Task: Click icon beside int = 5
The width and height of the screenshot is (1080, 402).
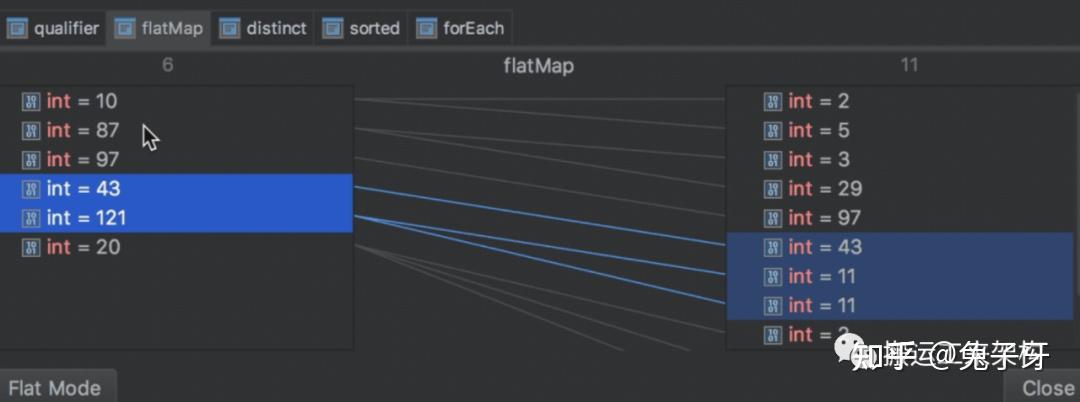Action: (773, 130)
